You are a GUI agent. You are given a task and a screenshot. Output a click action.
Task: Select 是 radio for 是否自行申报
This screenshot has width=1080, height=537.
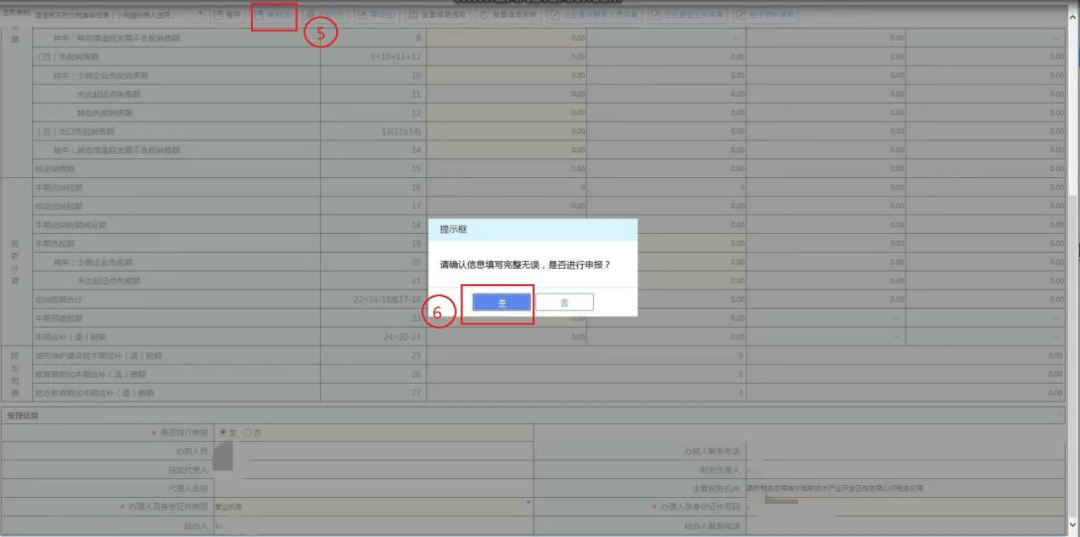(222, 433)
